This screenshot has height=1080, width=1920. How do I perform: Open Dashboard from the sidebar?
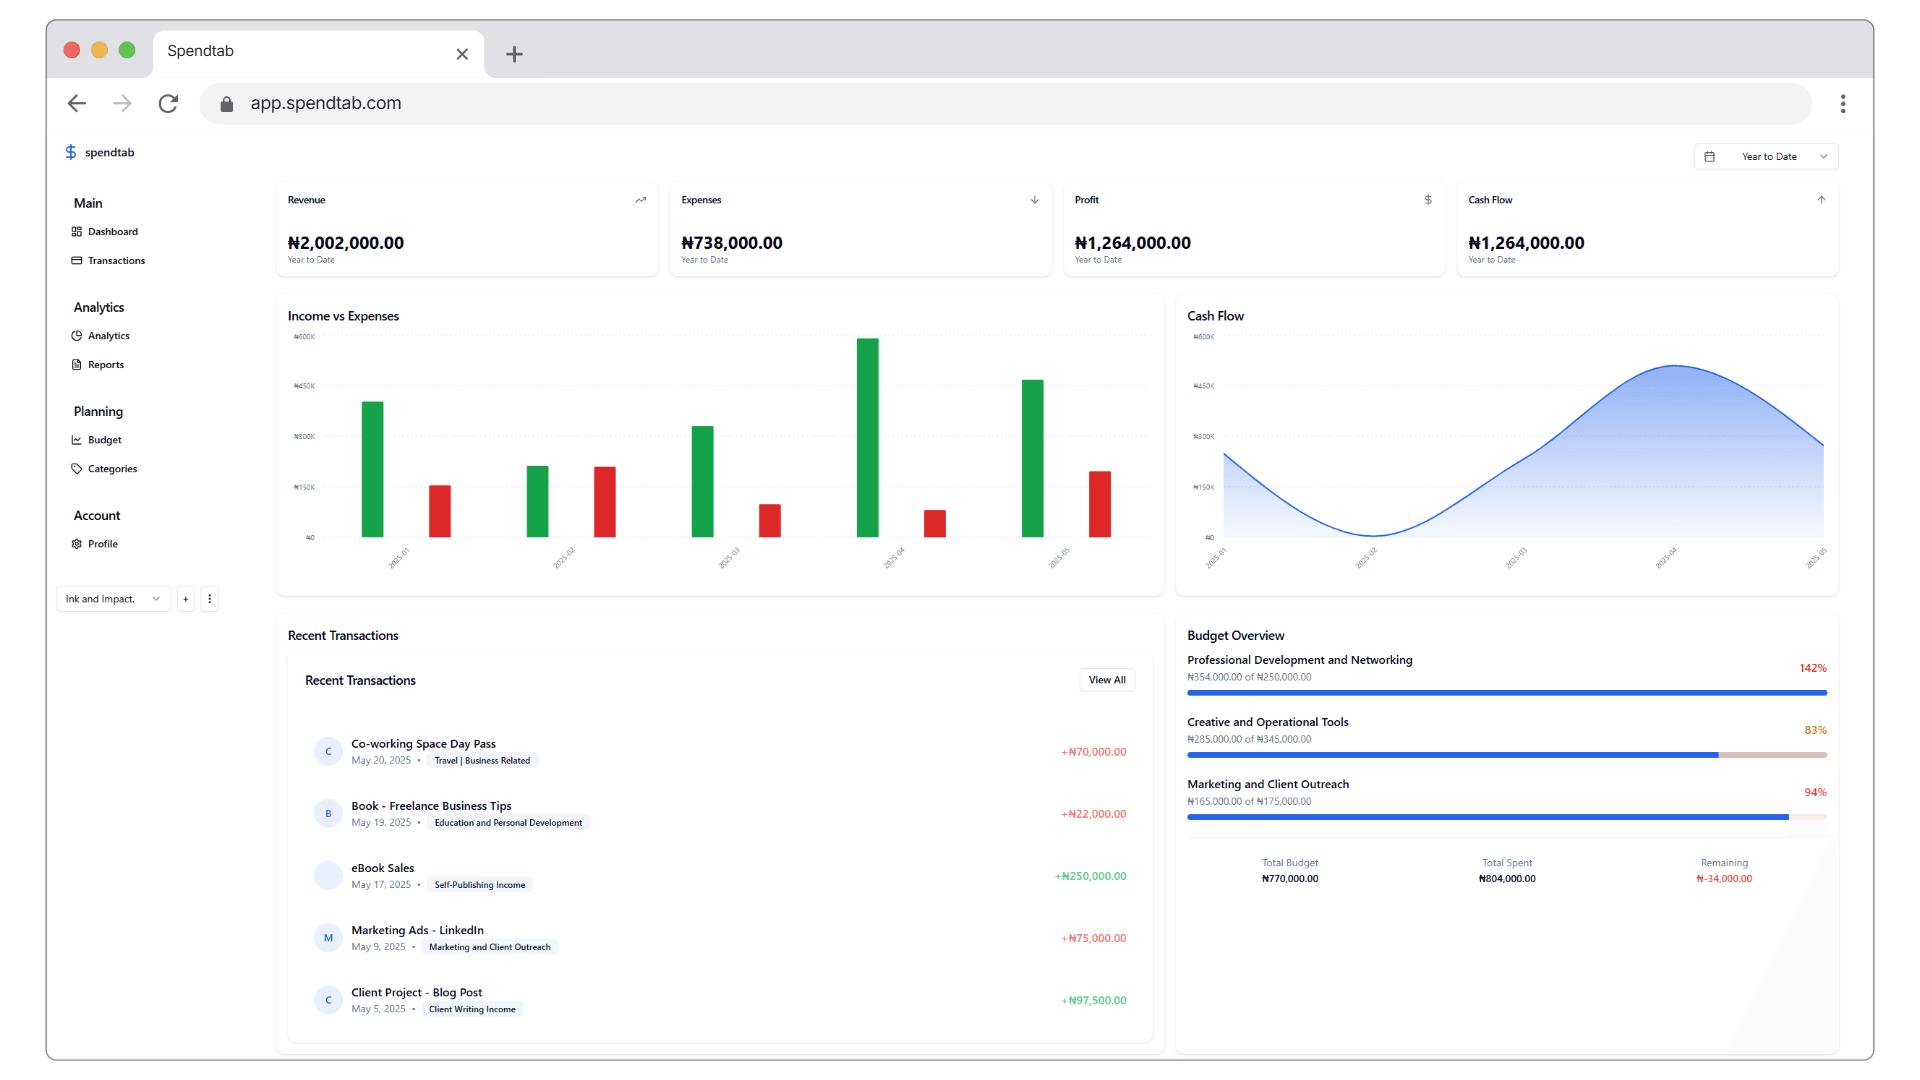point(112,232)
